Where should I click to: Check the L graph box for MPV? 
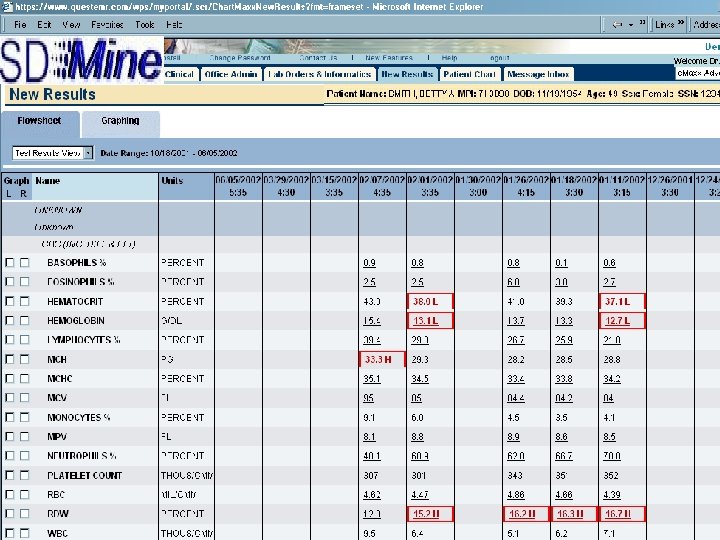(x=10, y=436)
